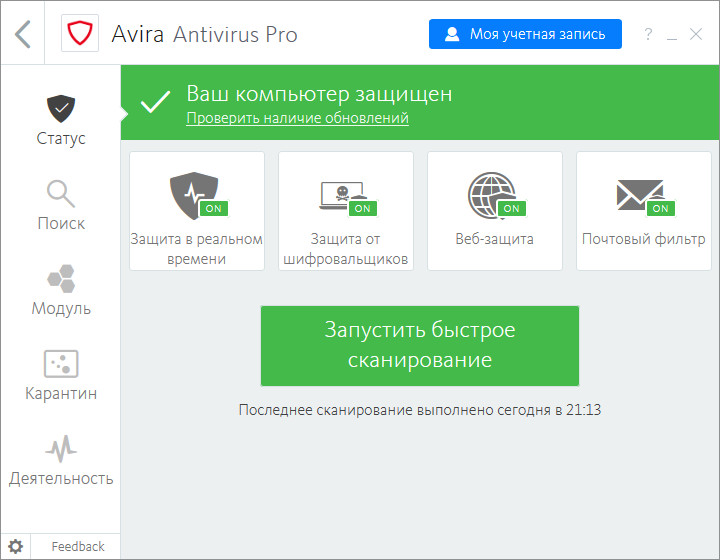Open the Модуль hexagons section
Screen dimensions: 720x560
(x=60, y=290)
